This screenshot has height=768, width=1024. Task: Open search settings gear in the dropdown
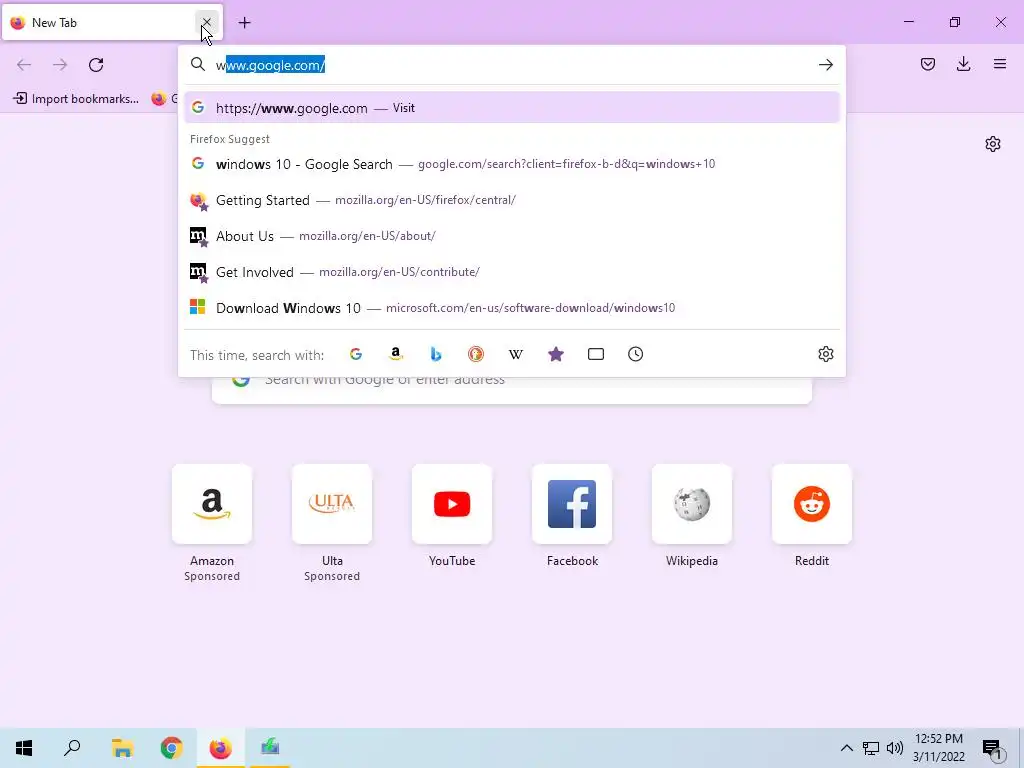tap(825, 354)
